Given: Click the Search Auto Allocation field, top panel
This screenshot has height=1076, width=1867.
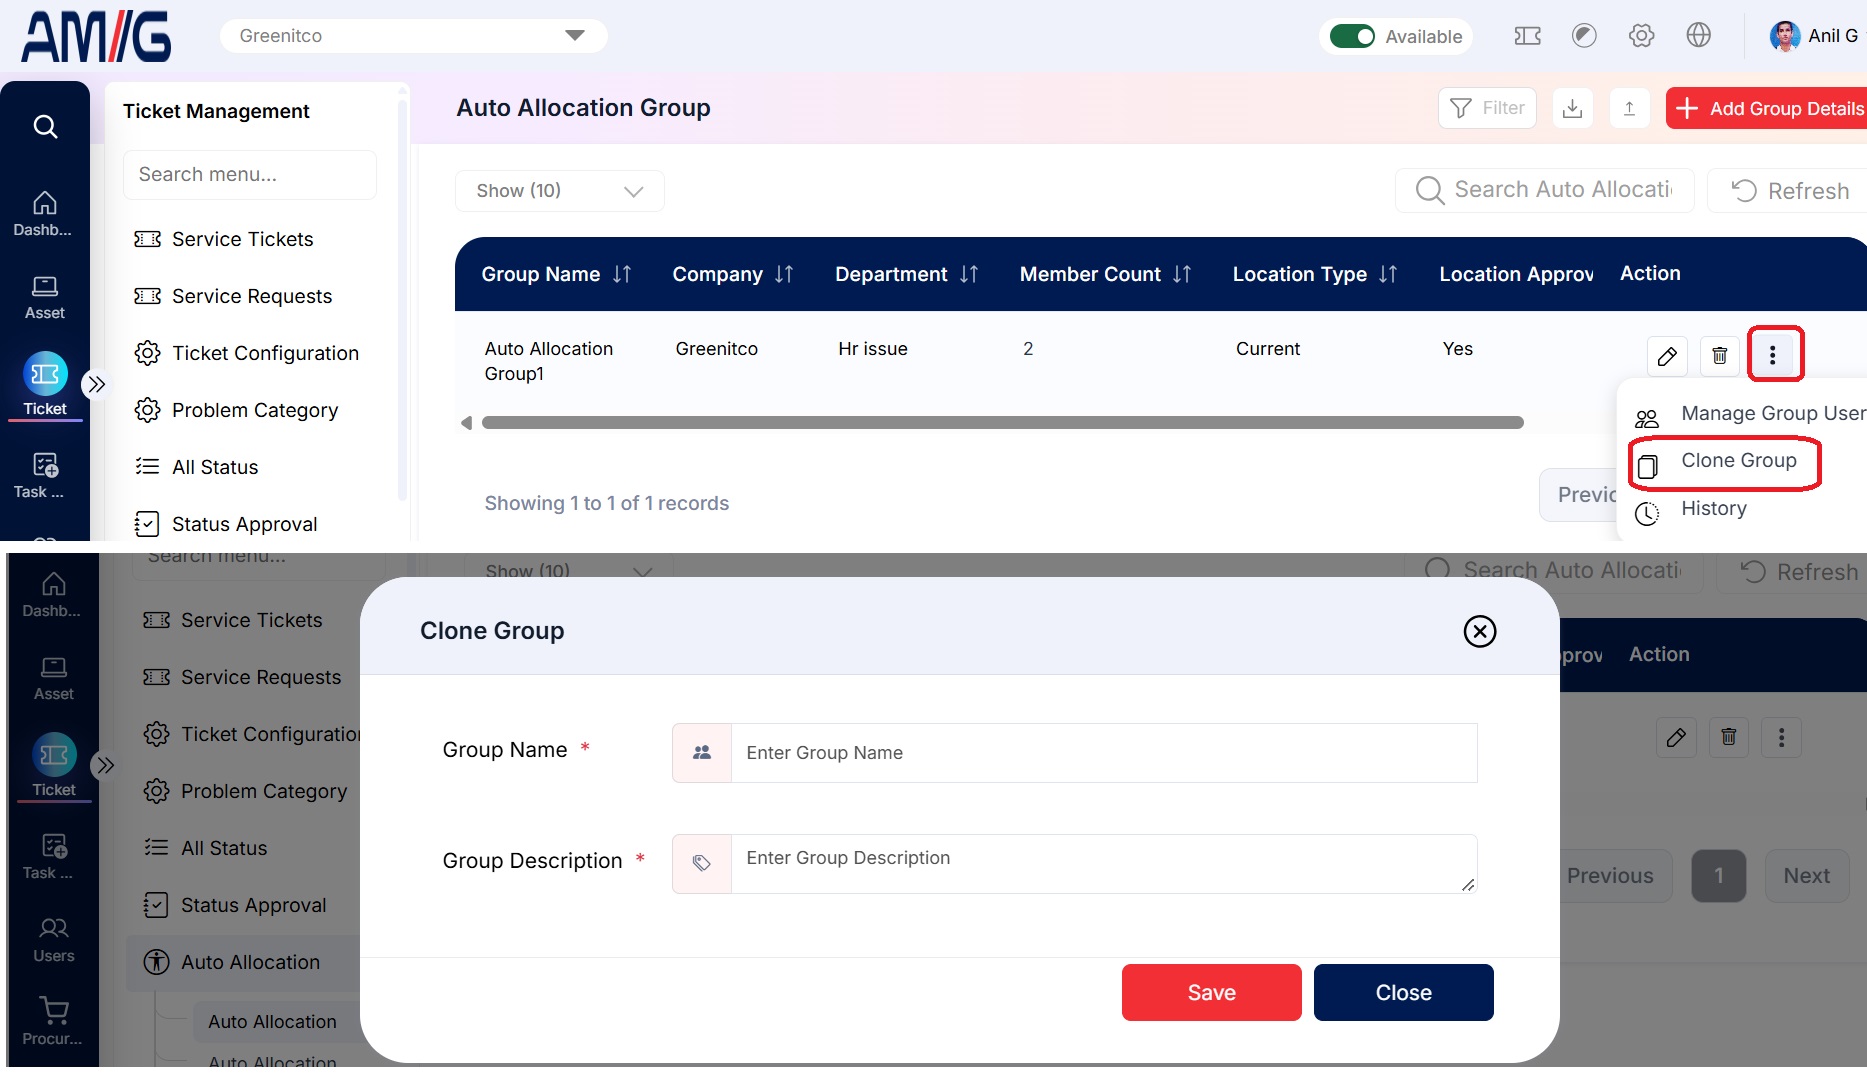Looking at the screenshot, I should pyautogui.click(x=1544, y=190).
